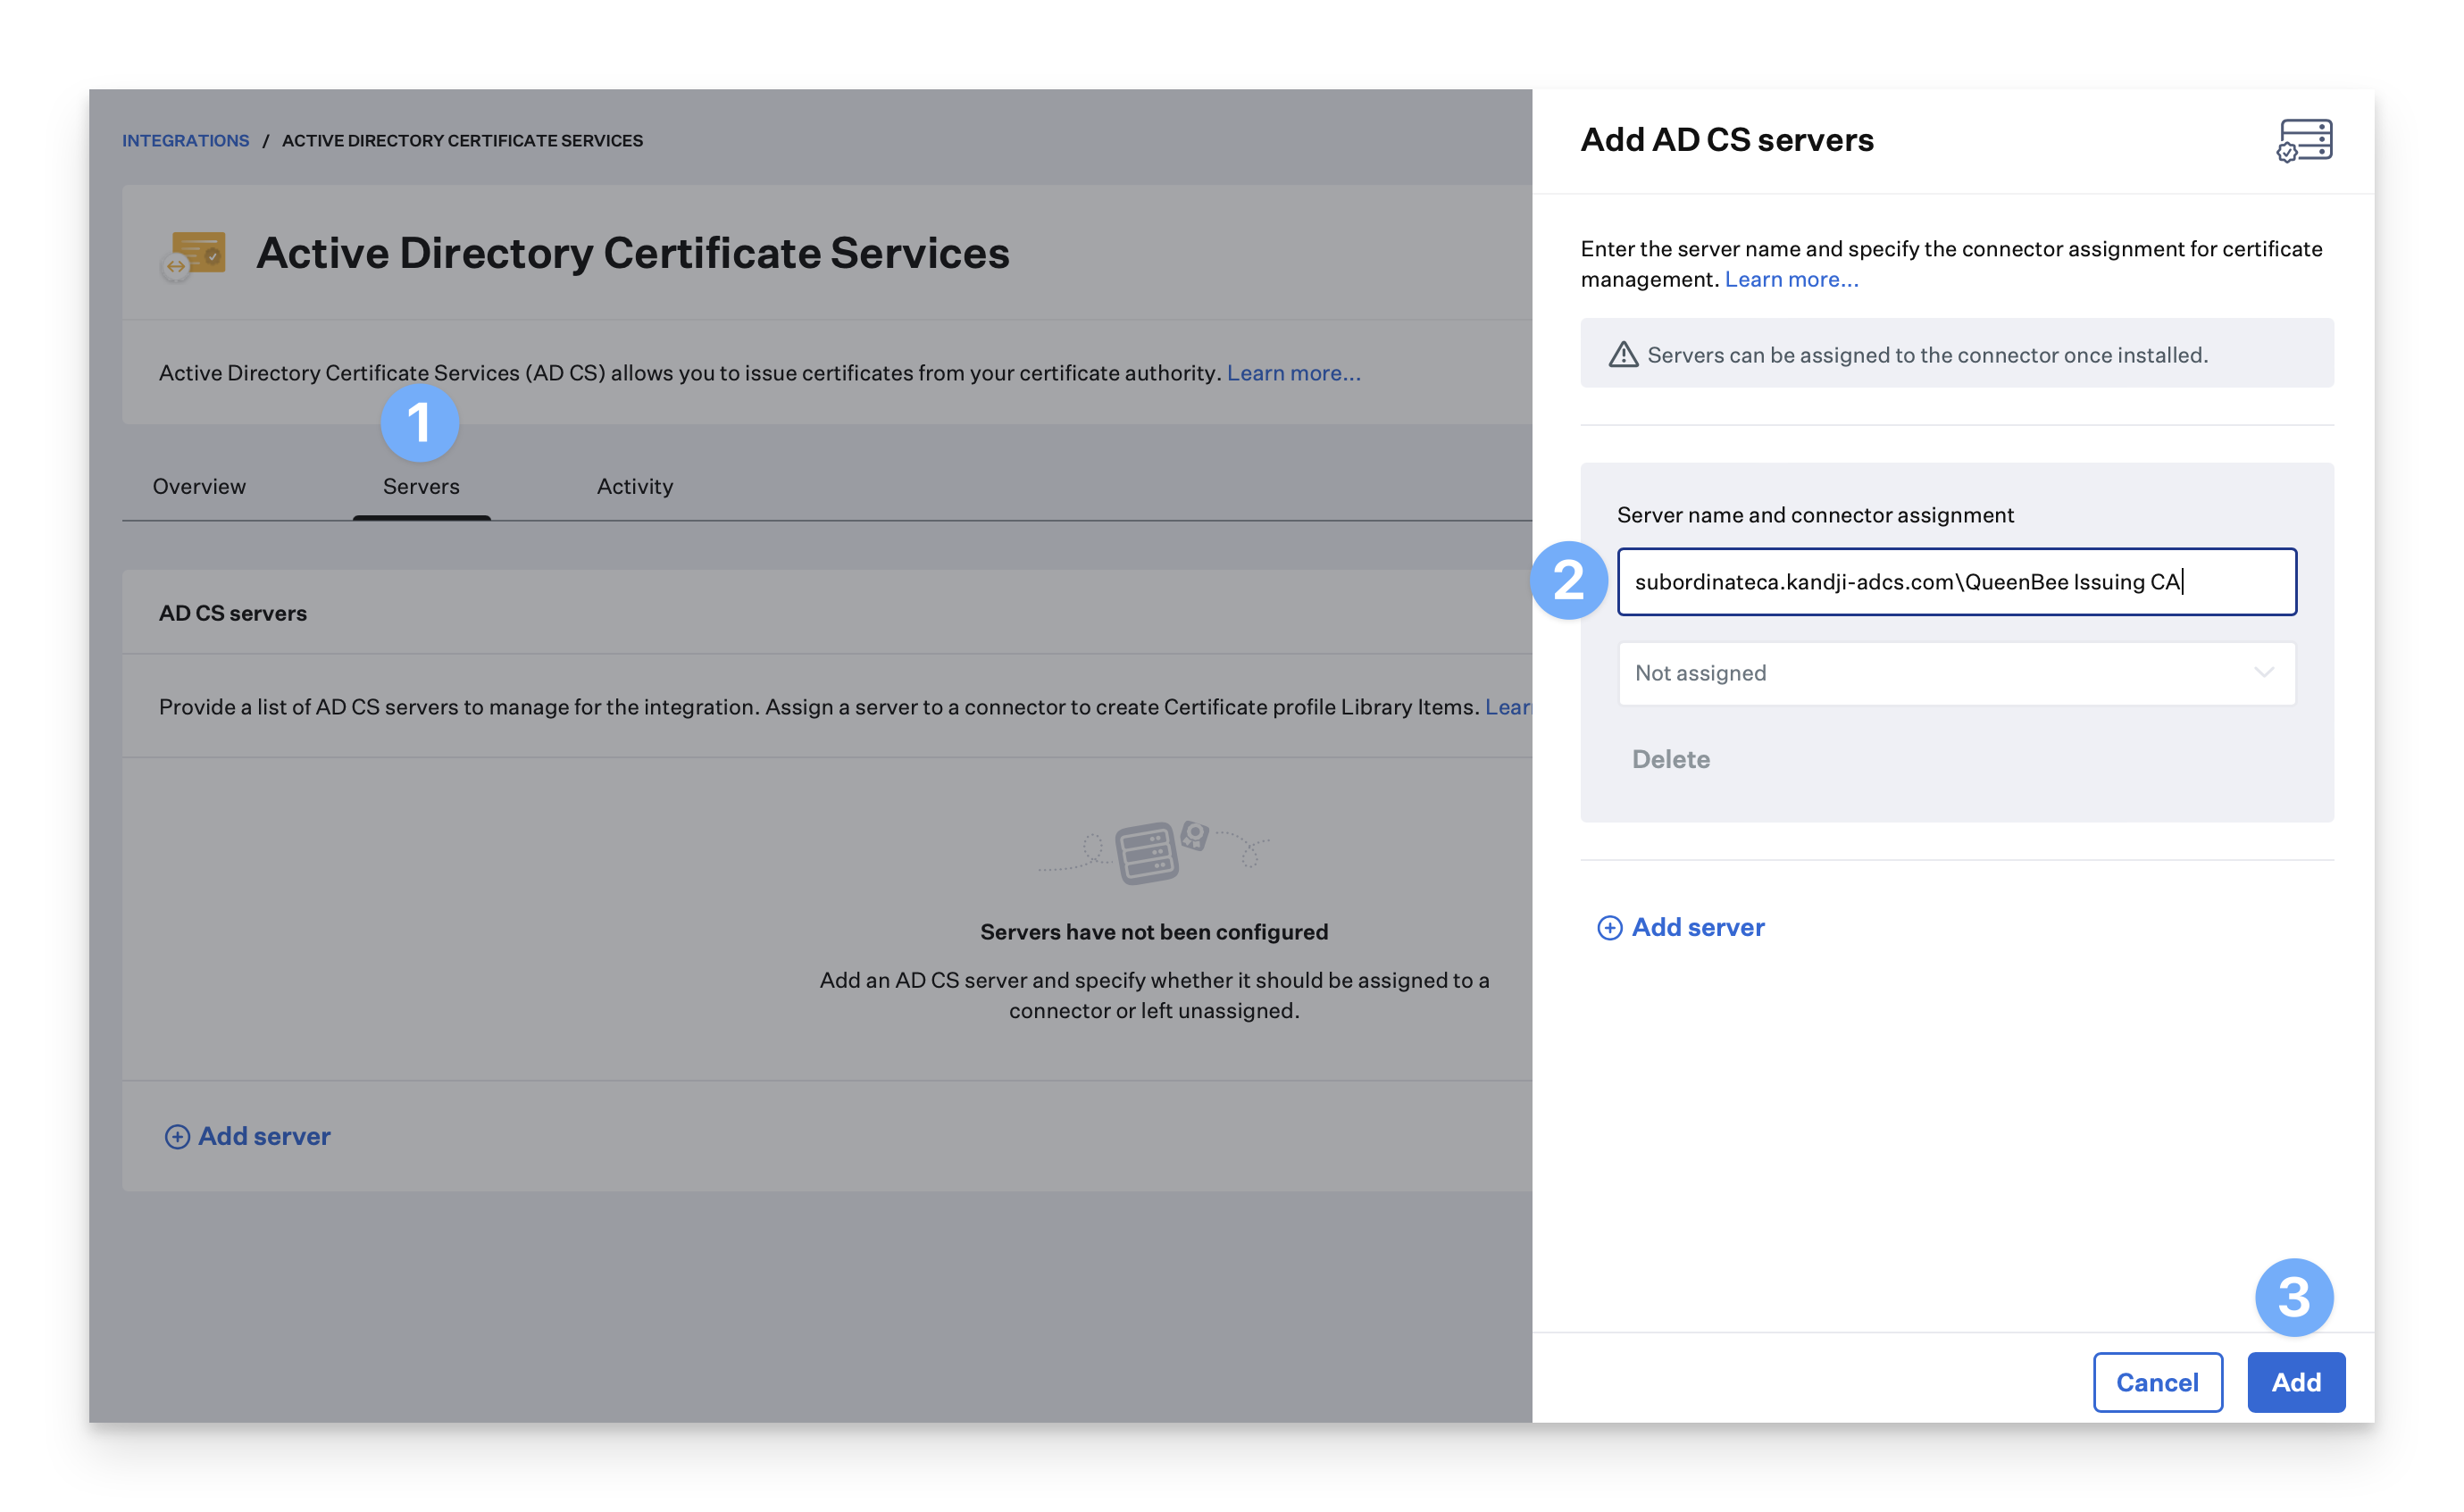Screen dimensions: 2464x1512
Task: Switch to the Overview tab
Action: [199, 487]
